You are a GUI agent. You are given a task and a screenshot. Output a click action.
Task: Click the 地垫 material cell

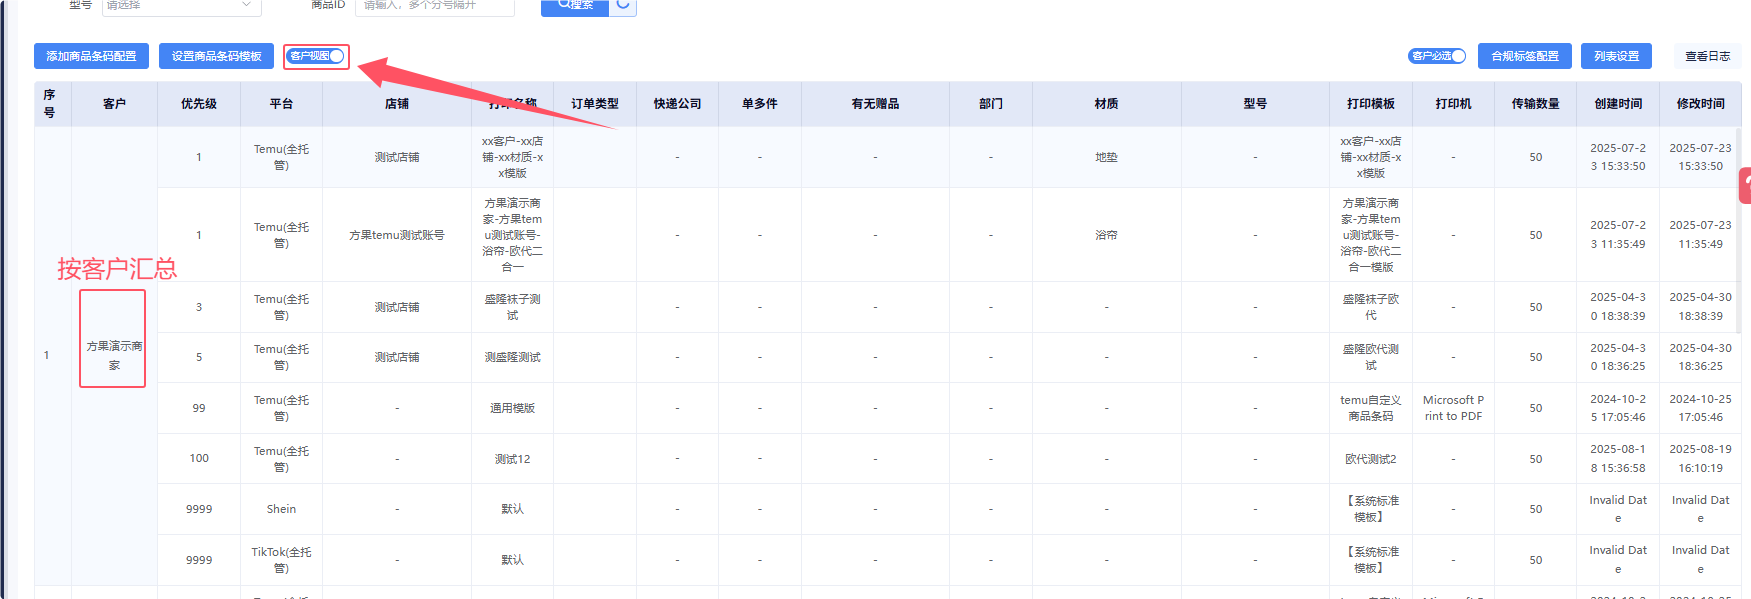[1106, 157]
